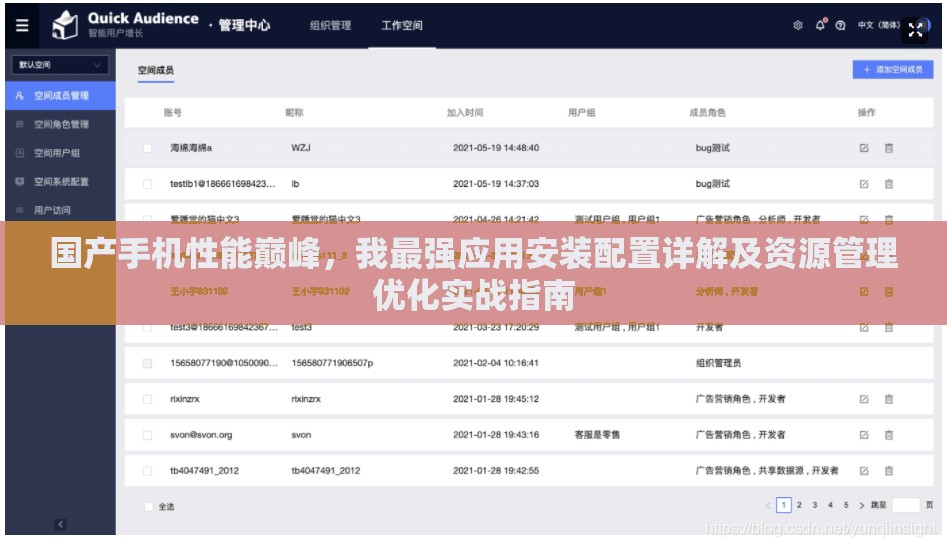Open 空间系统配置 in the sidebar

click(x=60, y=182)
